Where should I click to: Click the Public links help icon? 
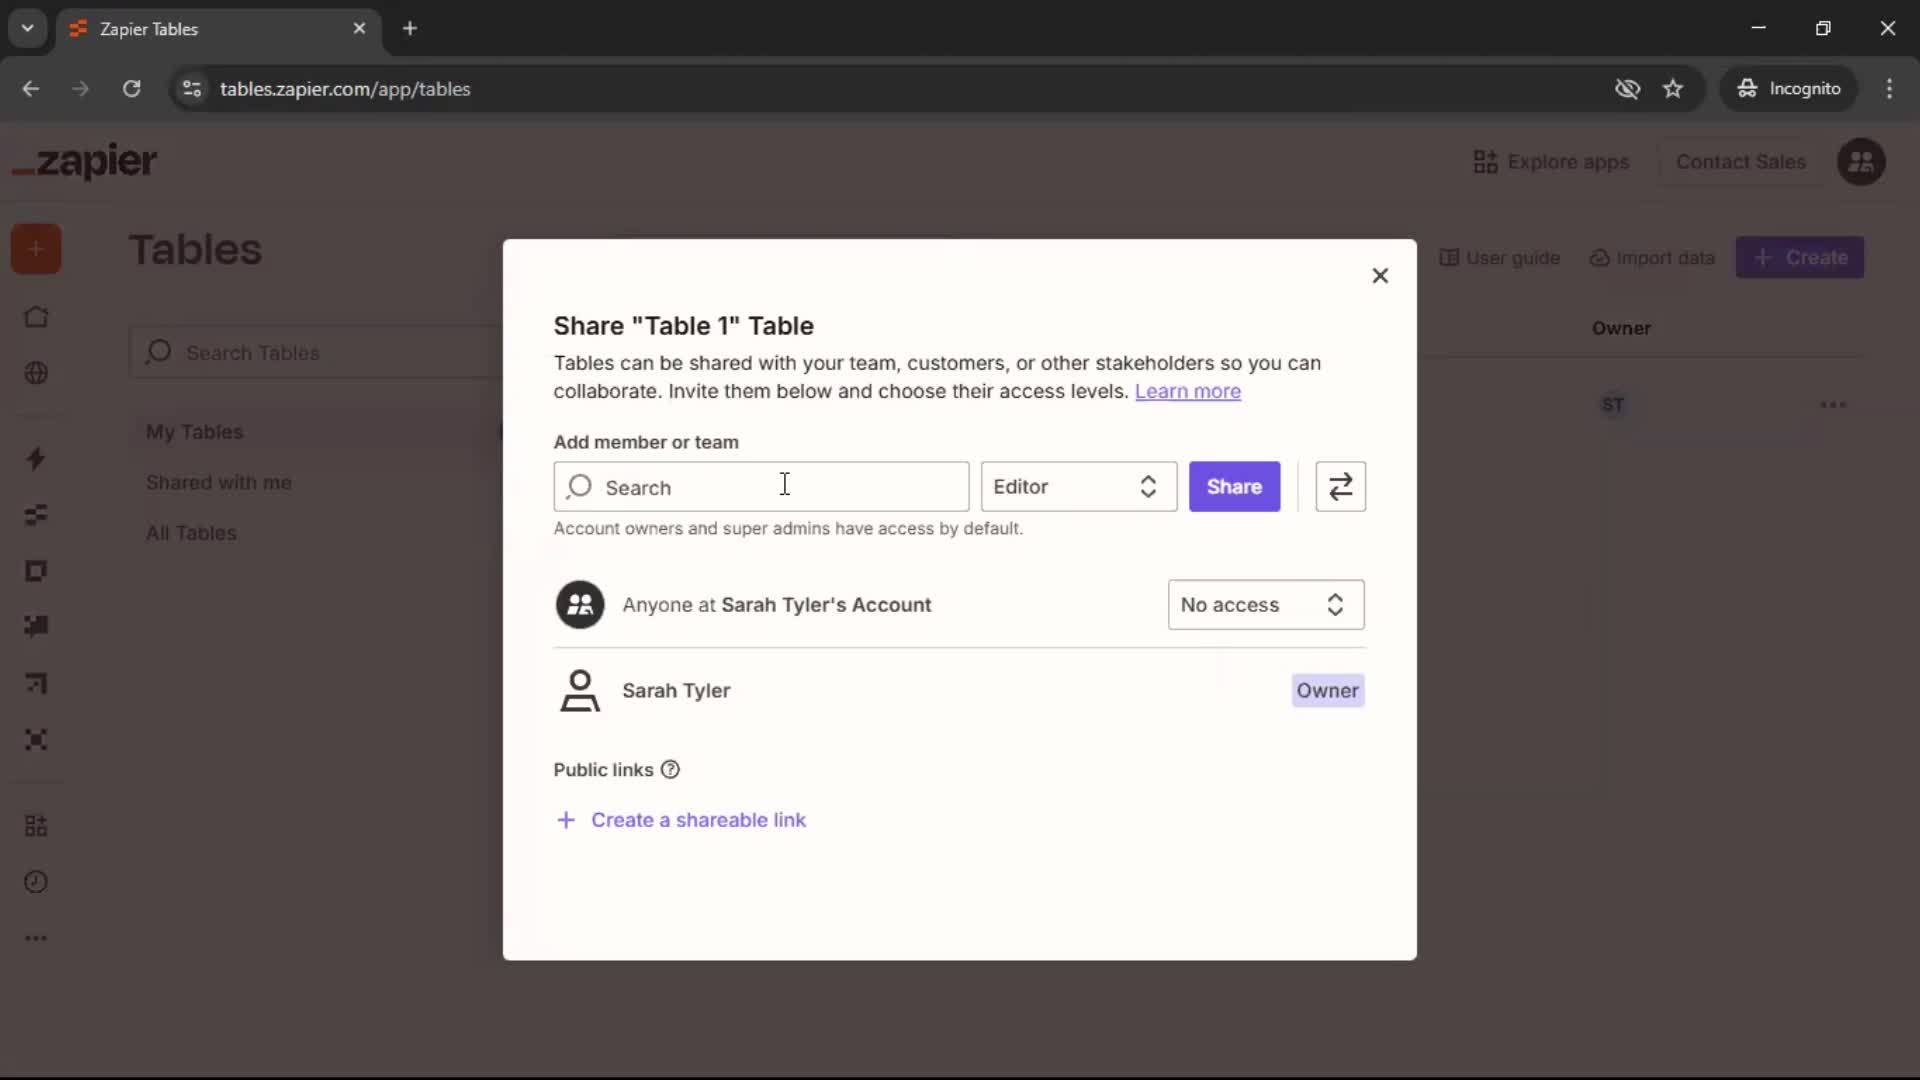(670, 770)
